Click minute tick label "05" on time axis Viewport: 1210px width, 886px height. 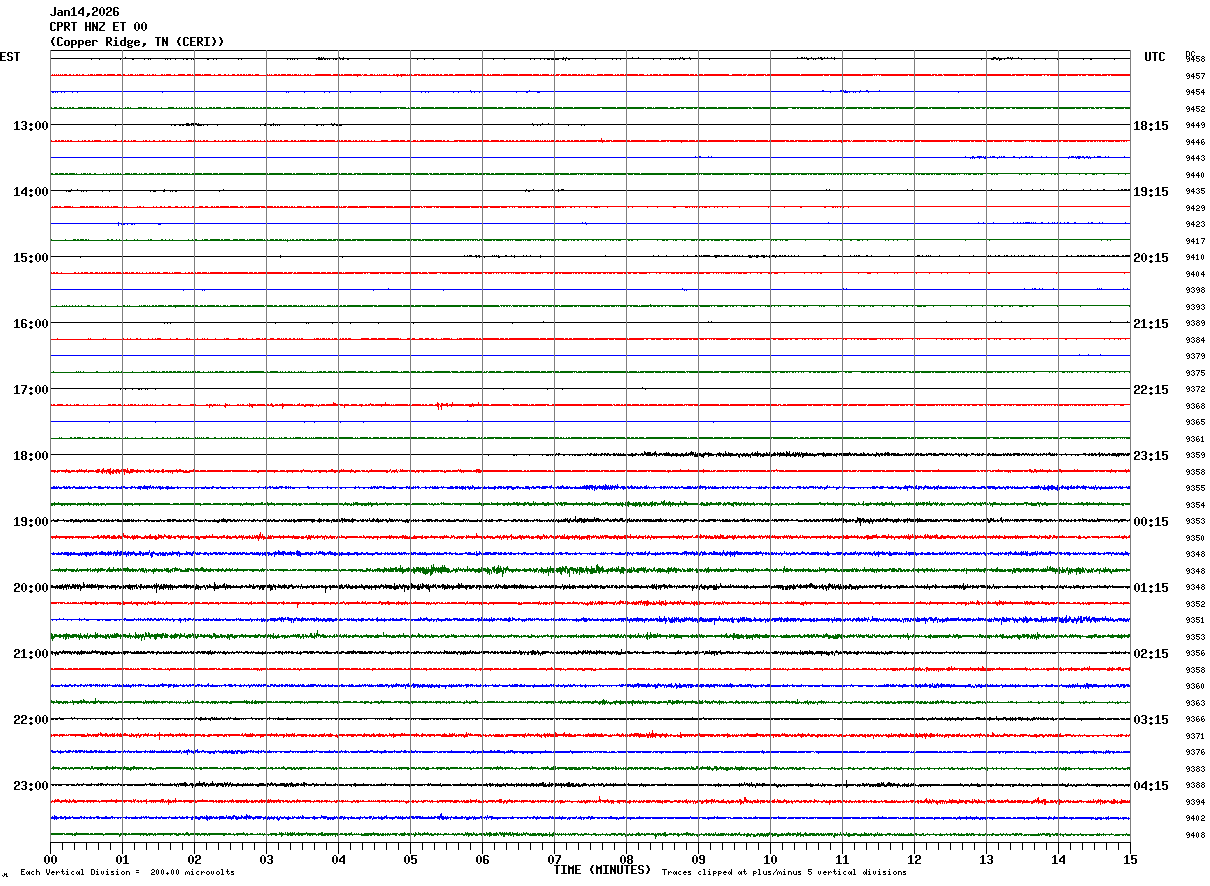[410, 860]
